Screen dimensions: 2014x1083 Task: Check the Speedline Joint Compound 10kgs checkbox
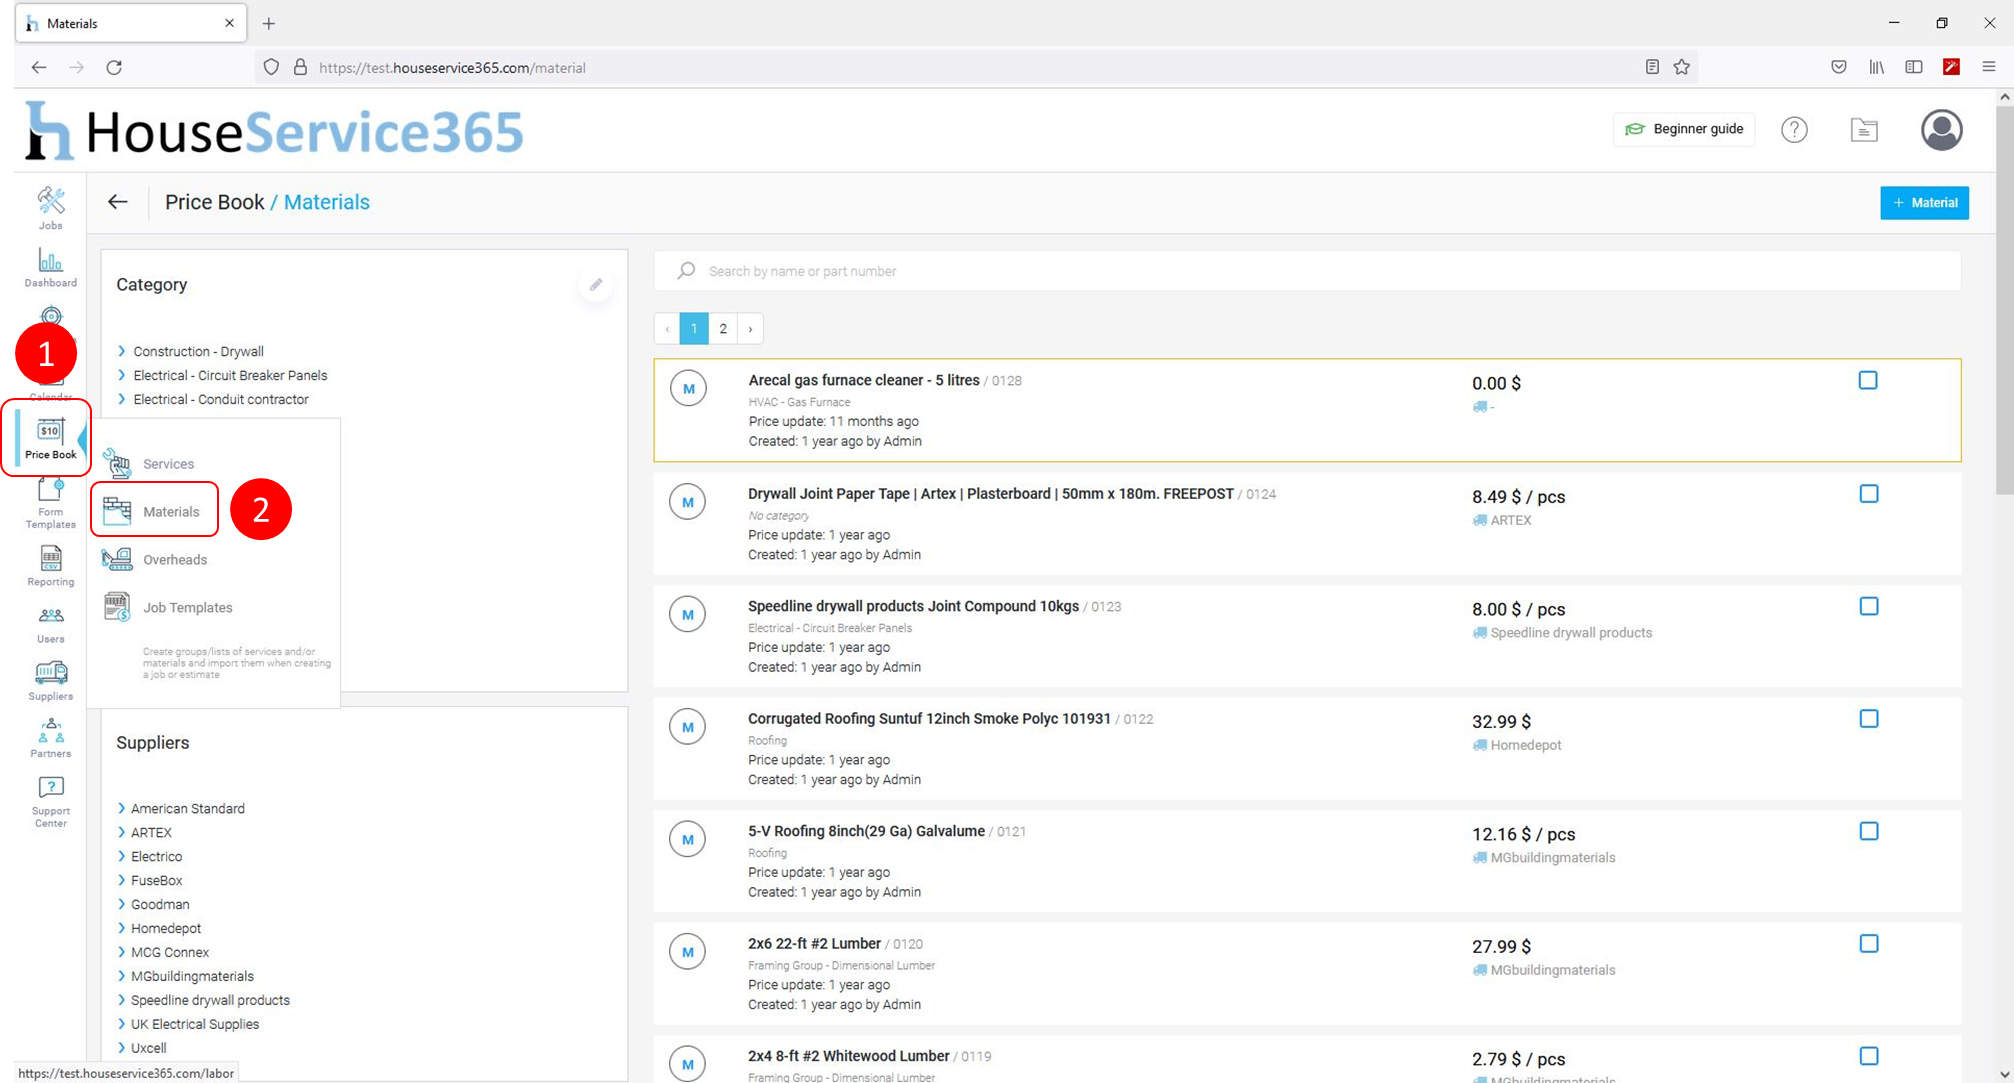tap(1869, 606)
